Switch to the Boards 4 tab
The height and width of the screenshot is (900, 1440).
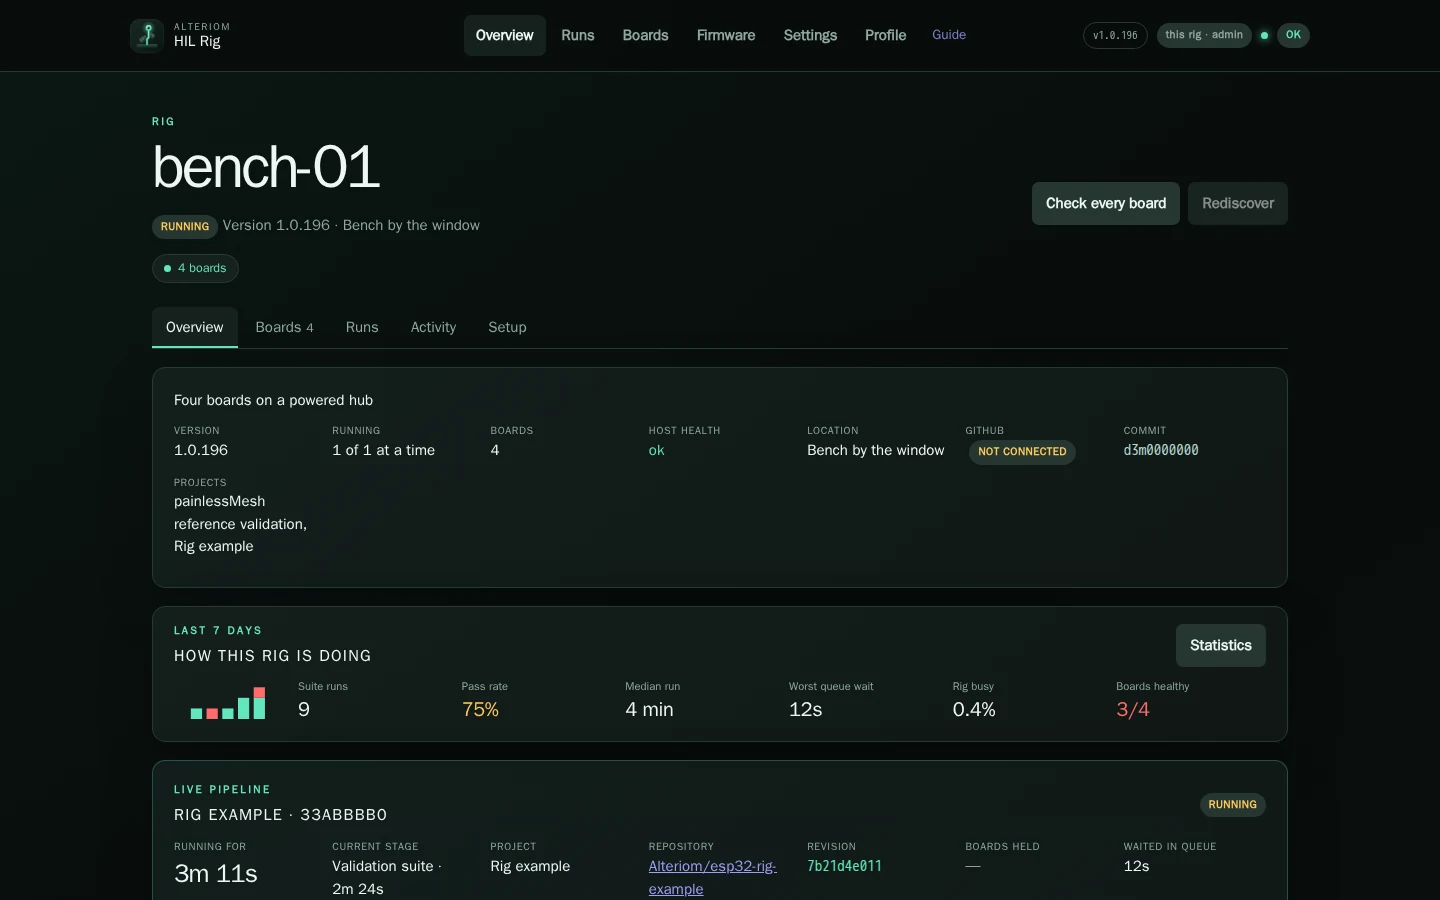(284, 327)
